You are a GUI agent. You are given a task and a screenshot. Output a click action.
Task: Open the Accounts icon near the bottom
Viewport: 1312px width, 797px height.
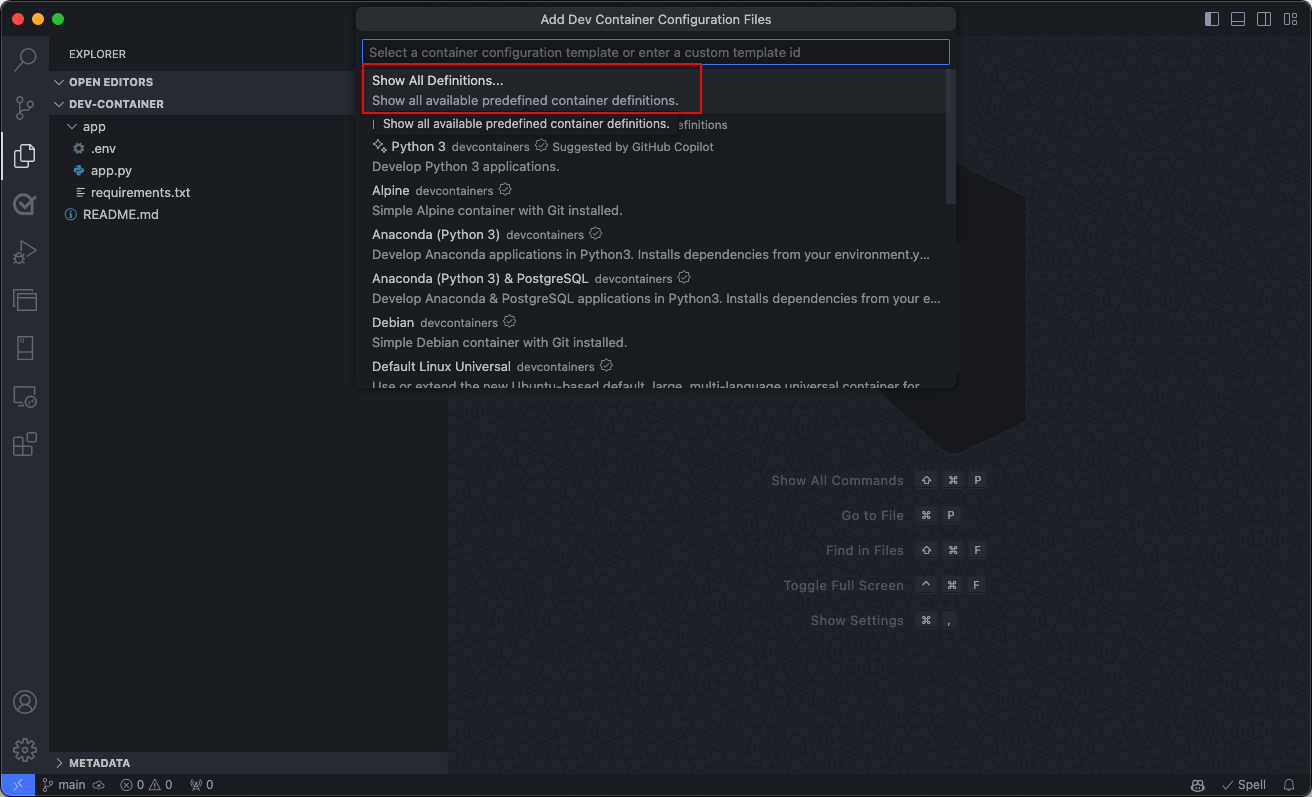point(25,702)
